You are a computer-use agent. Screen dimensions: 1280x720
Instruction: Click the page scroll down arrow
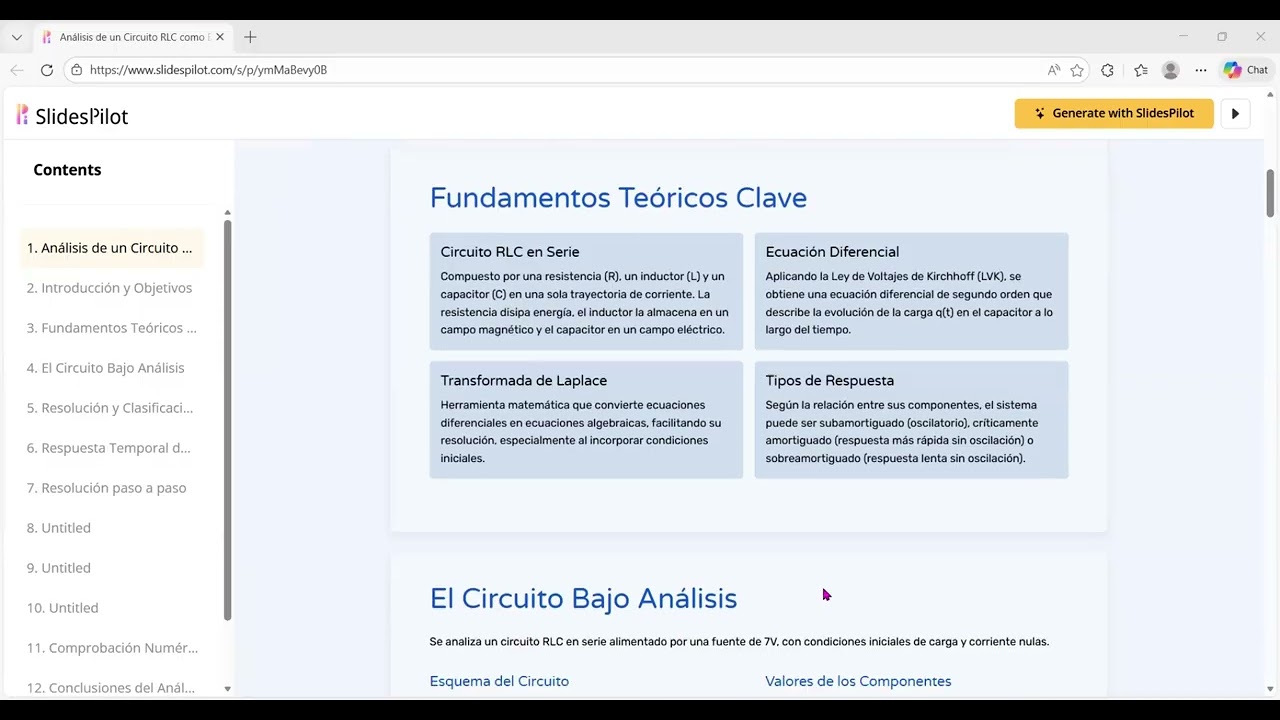tap(1270, 689)
